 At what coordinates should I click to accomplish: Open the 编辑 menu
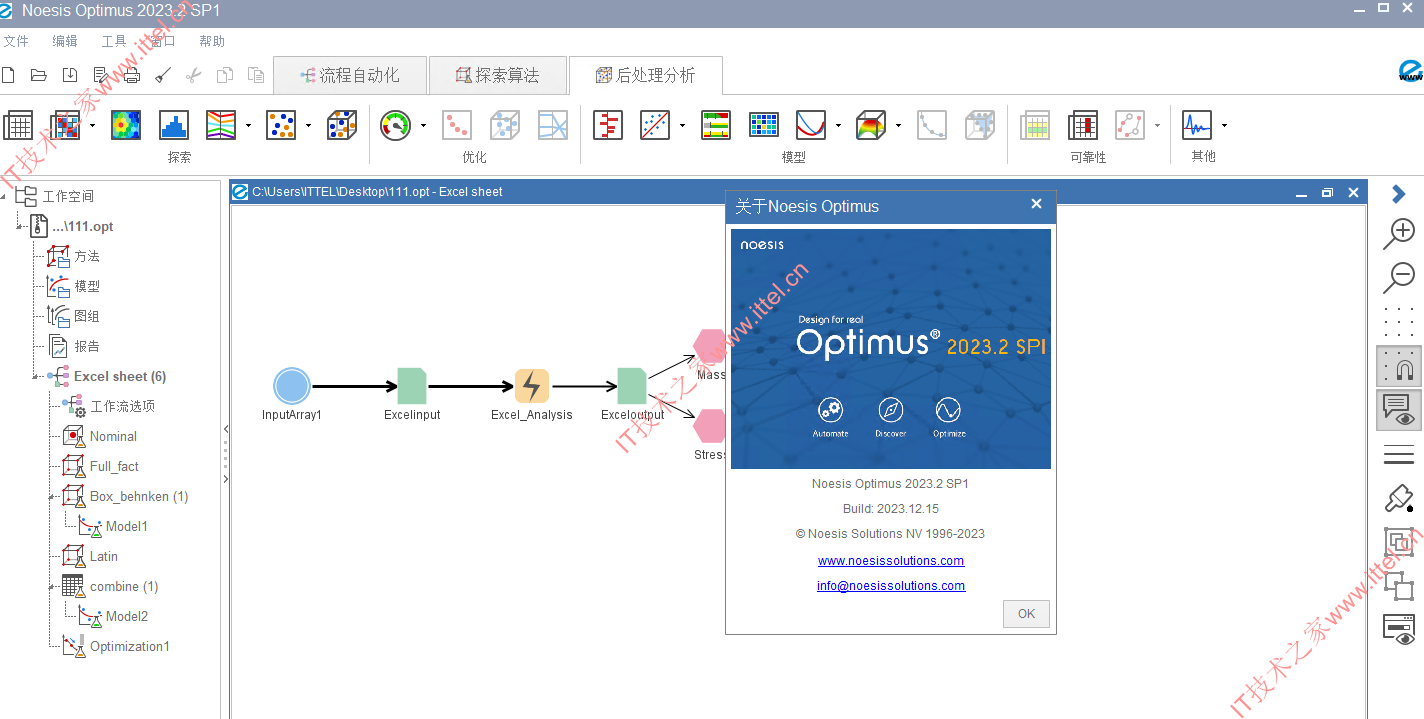coord(65,41)
